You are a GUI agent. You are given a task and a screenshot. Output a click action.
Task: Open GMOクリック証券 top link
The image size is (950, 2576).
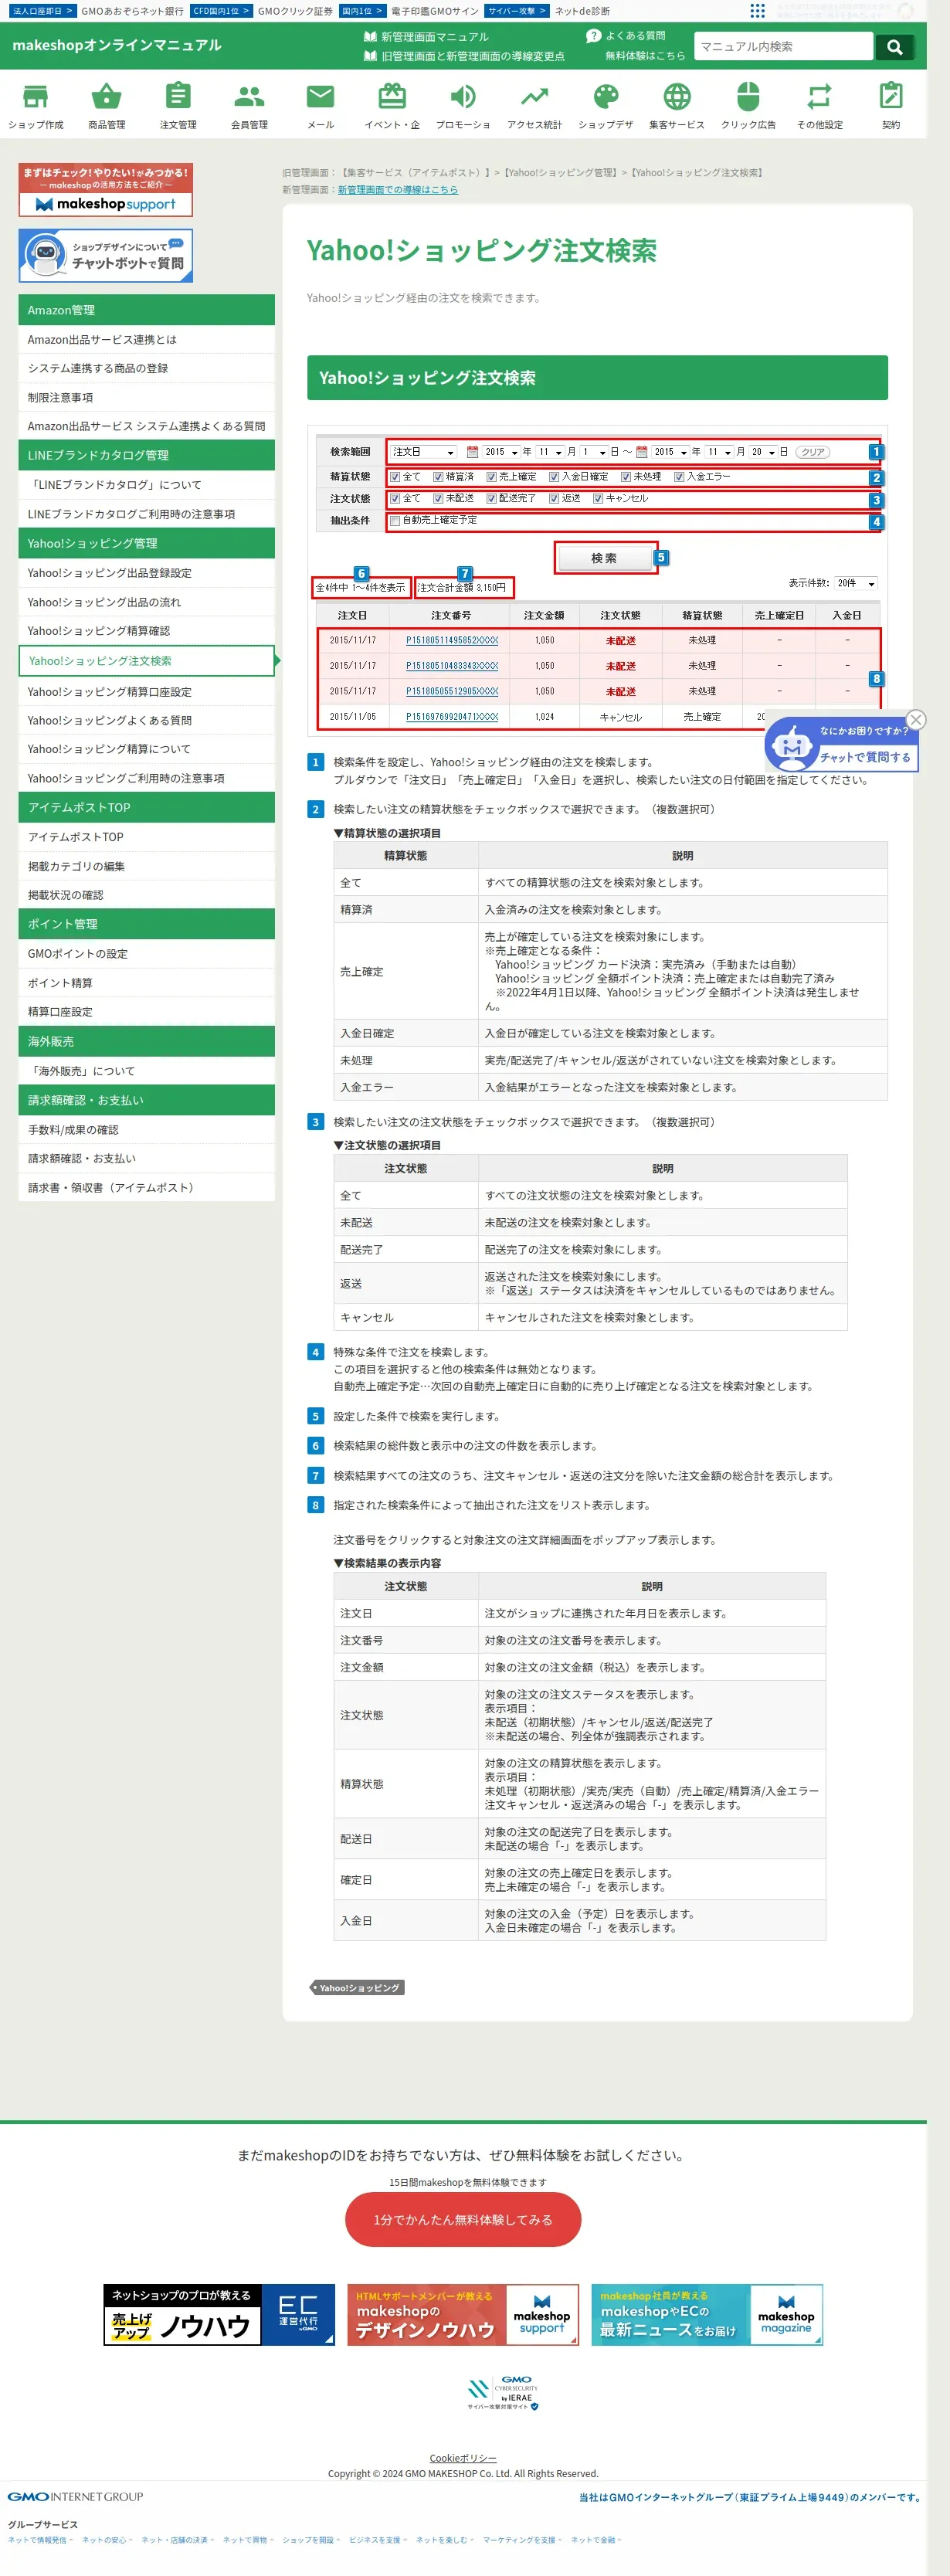click(x=295, y=11)
